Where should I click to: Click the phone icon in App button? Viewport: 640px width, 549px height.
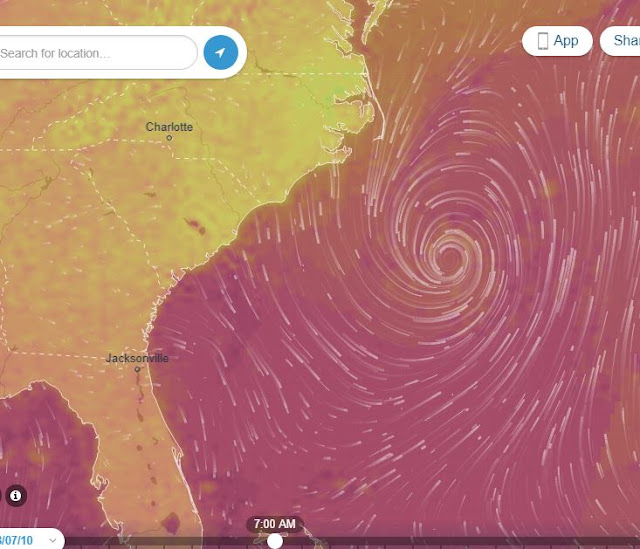pos(542,41)
